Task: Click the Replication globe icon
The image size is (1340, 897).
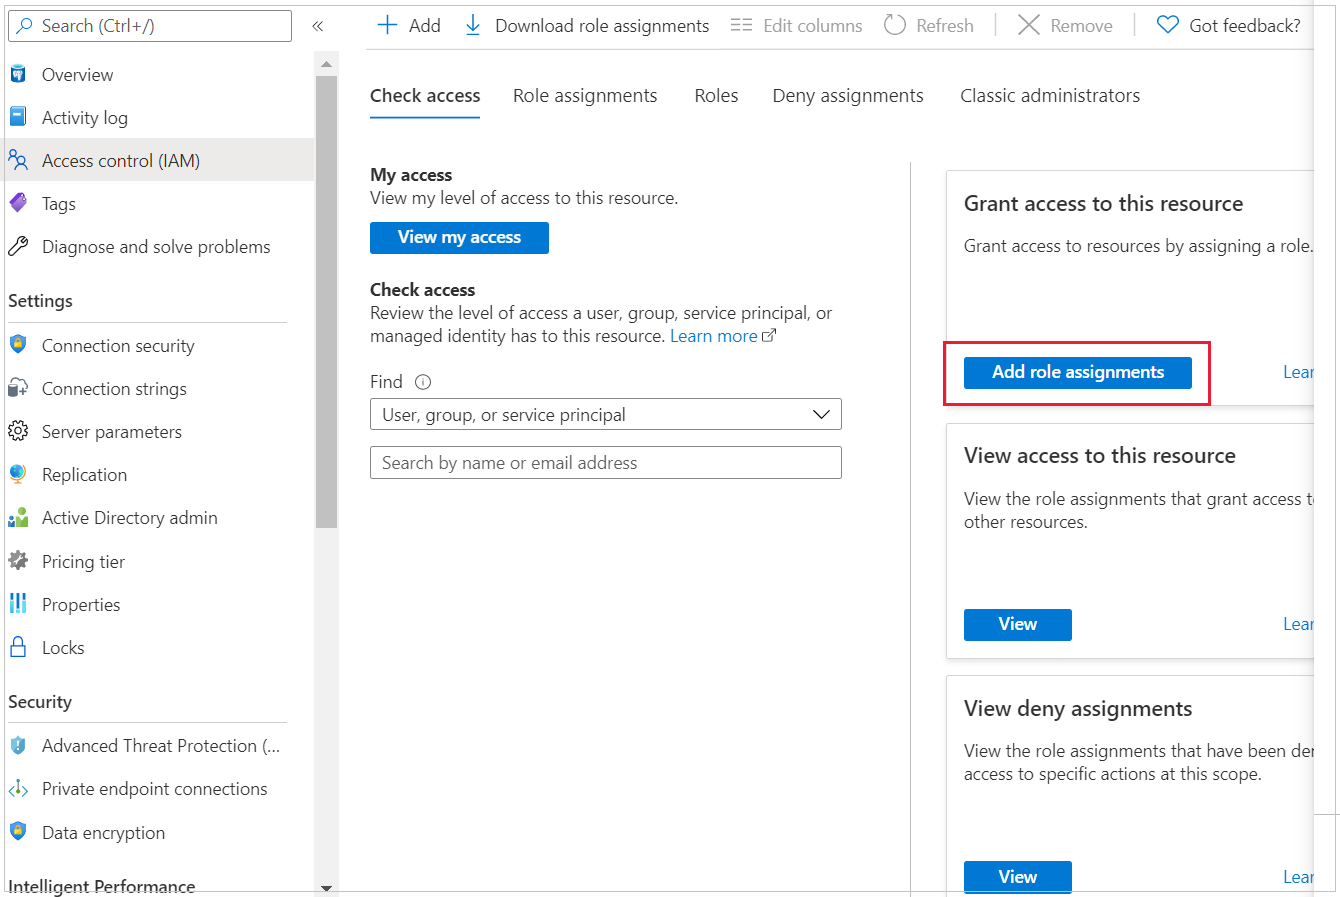Action: point(18,474)
